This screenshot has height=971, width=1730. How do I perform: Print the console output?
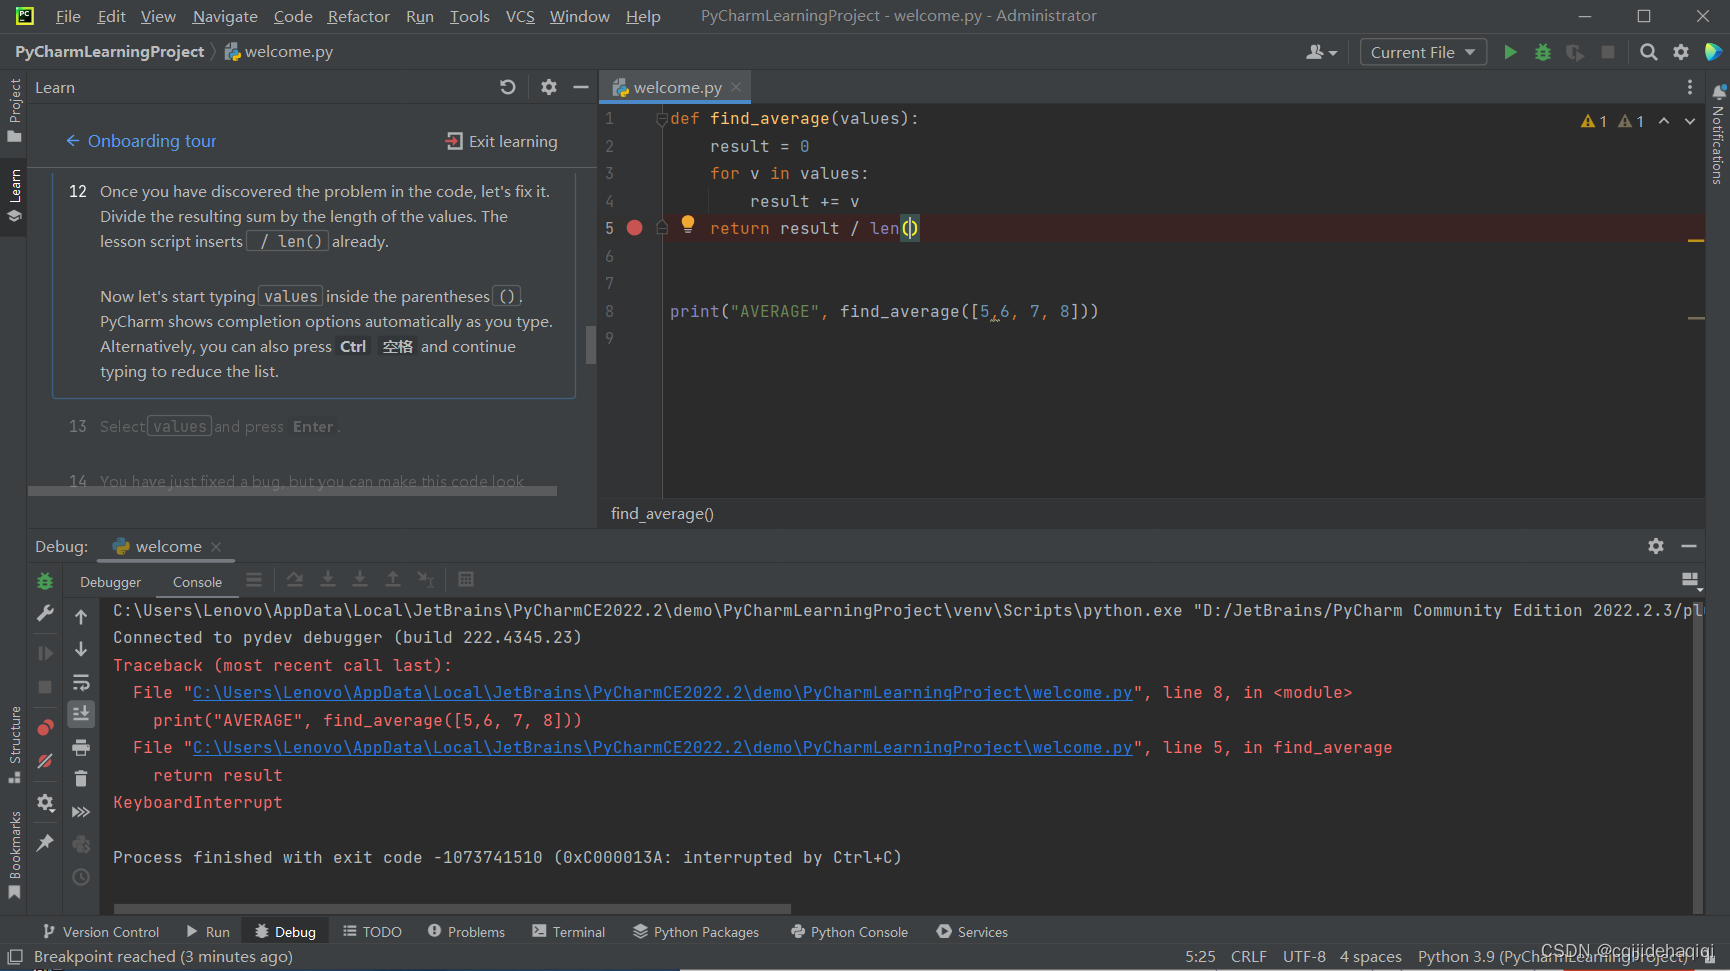(x=81, y=747)
